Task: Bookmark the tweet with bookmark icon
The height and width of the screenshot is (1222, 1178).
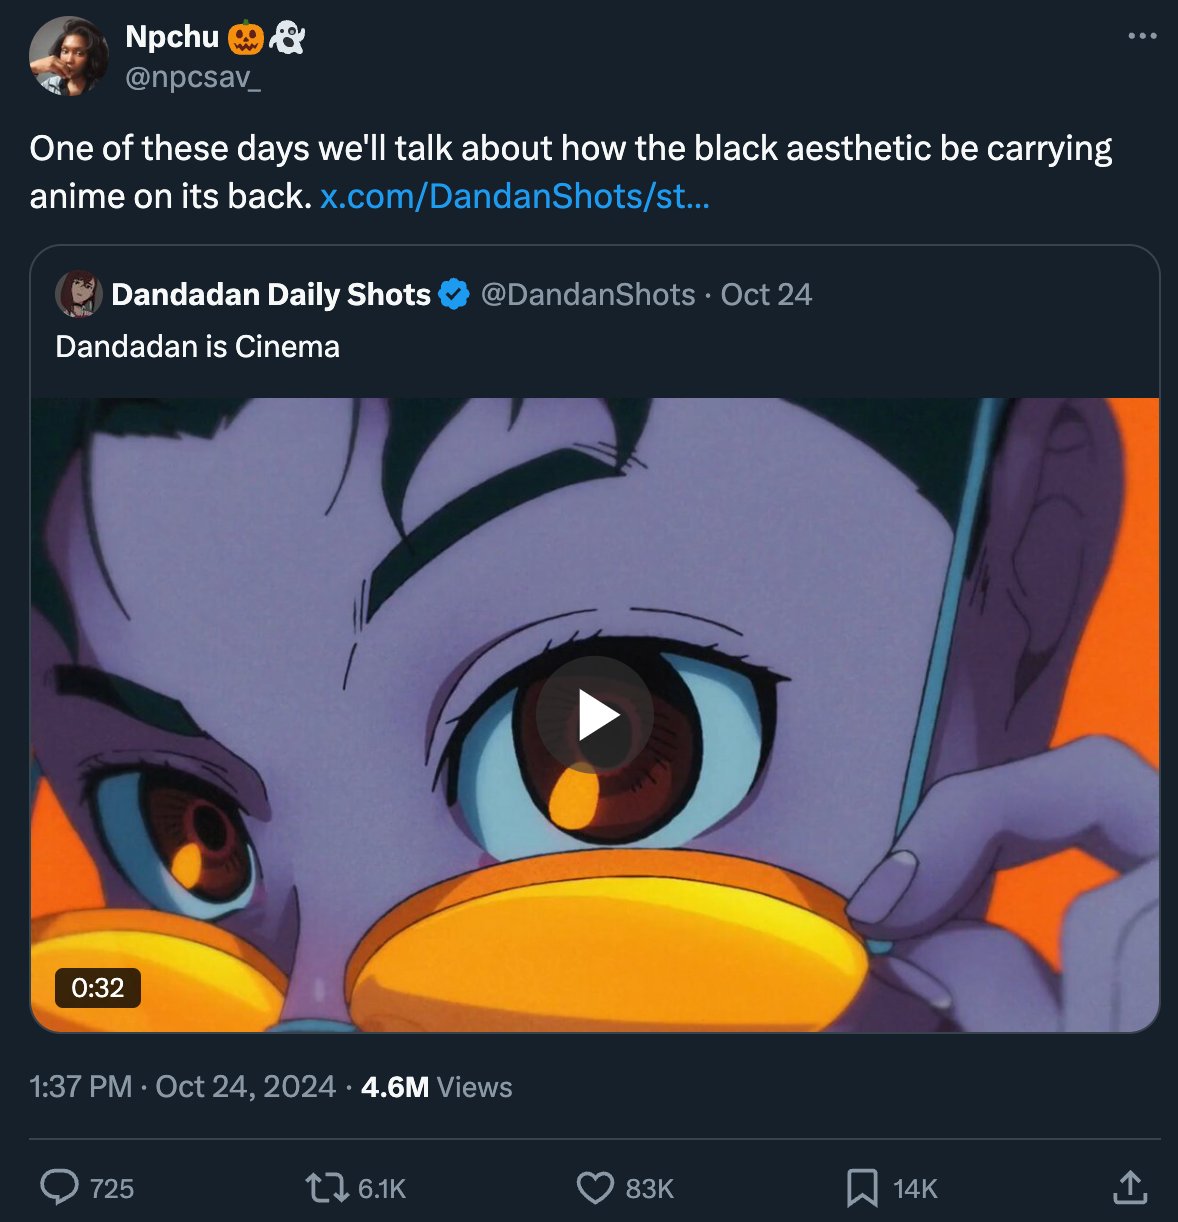Action: (862, 1188)
